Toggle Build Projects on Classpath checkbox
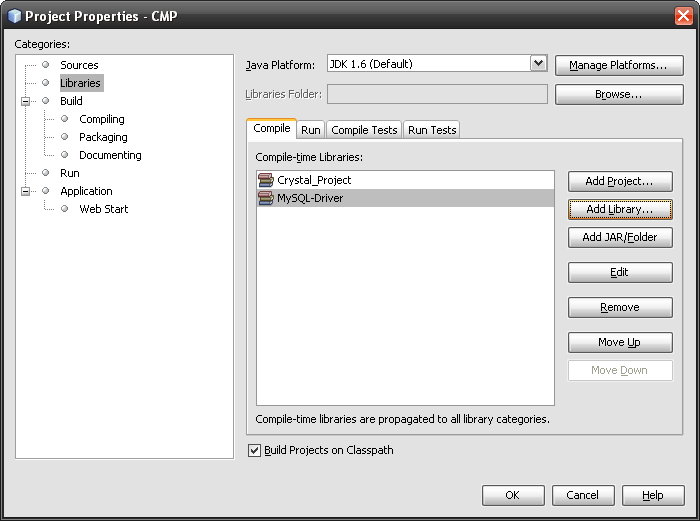Screen dimensions: 700x521 pyautogui.click(x=254, y=451)
